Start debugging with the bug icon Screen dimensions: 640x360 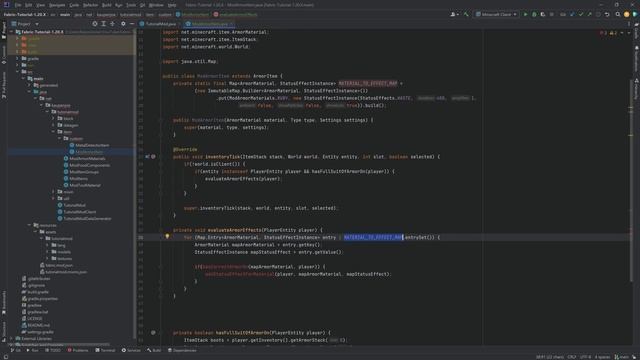pos(534,14)
